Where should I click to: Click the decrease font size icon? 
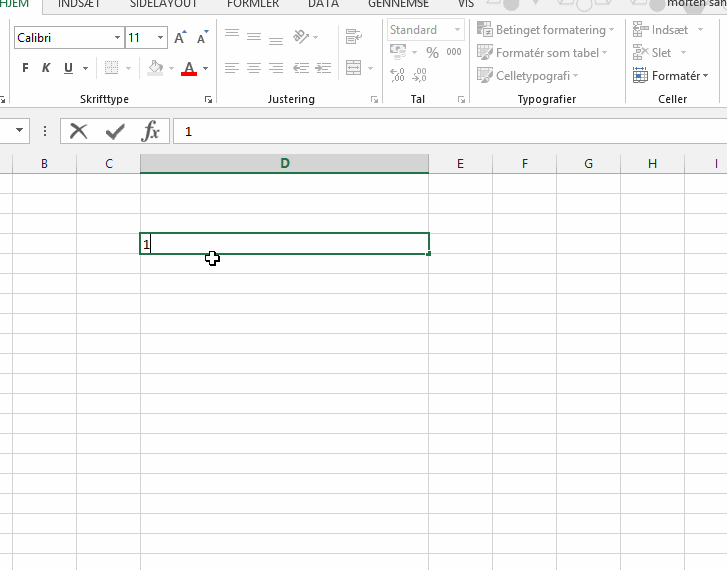(202, 38)
